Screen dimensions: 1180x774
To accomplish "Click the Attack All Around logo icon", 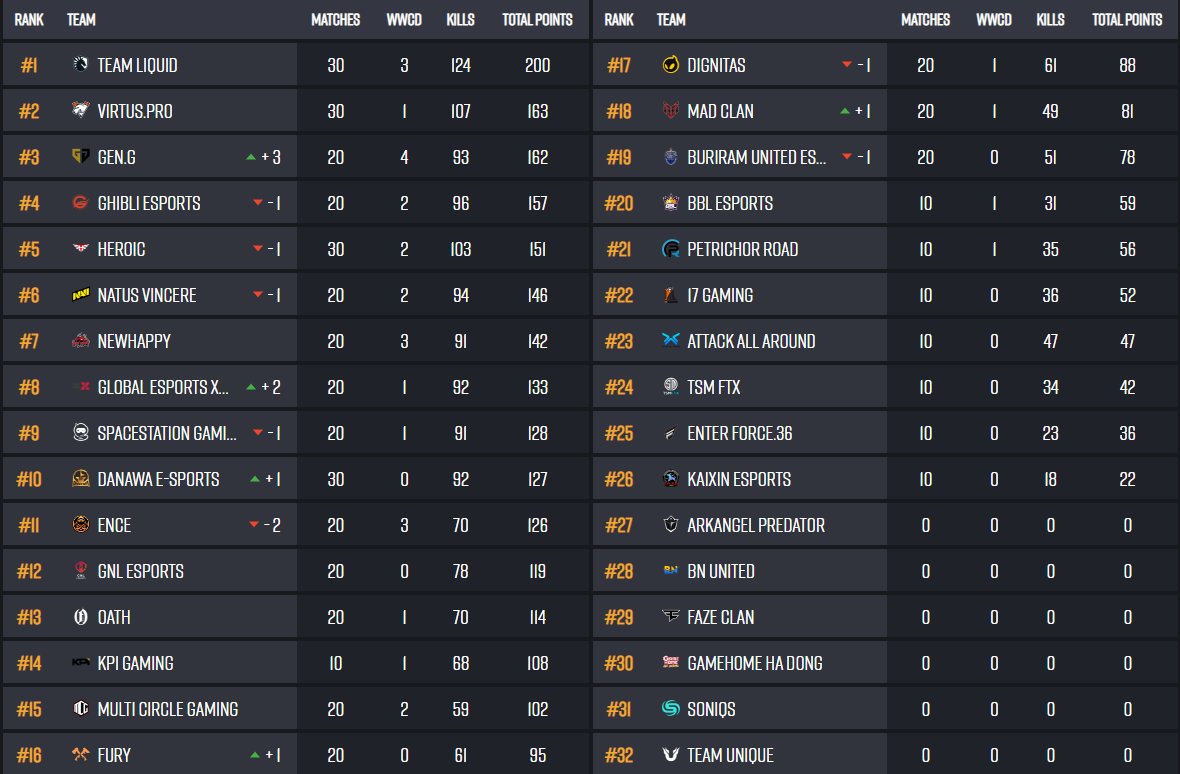I will tap(671, 339).
